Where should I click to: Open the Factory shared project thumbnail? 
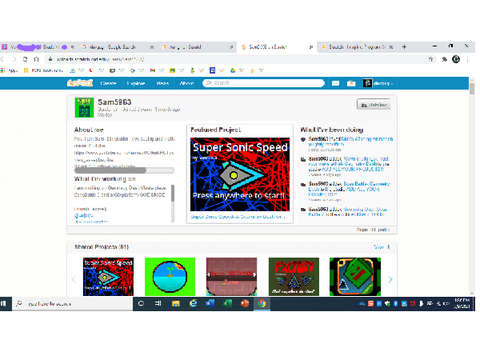click(x=294, y=277)
